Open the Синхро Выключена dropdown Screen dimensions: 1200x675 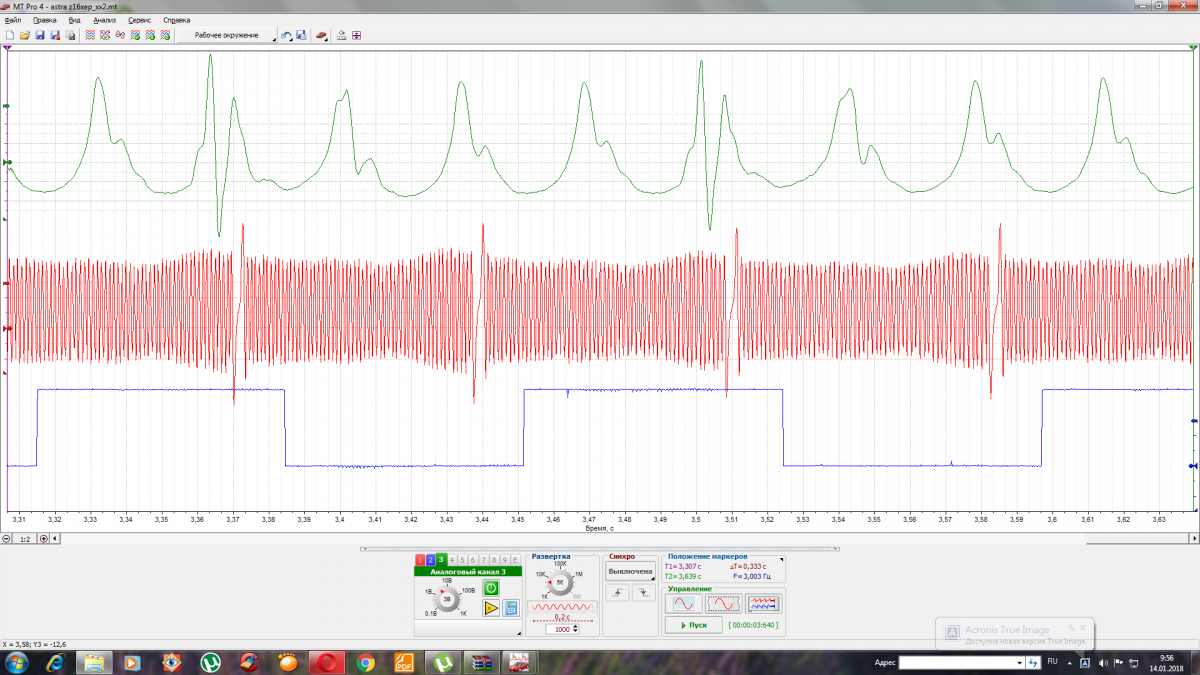(x=630, y=572)
